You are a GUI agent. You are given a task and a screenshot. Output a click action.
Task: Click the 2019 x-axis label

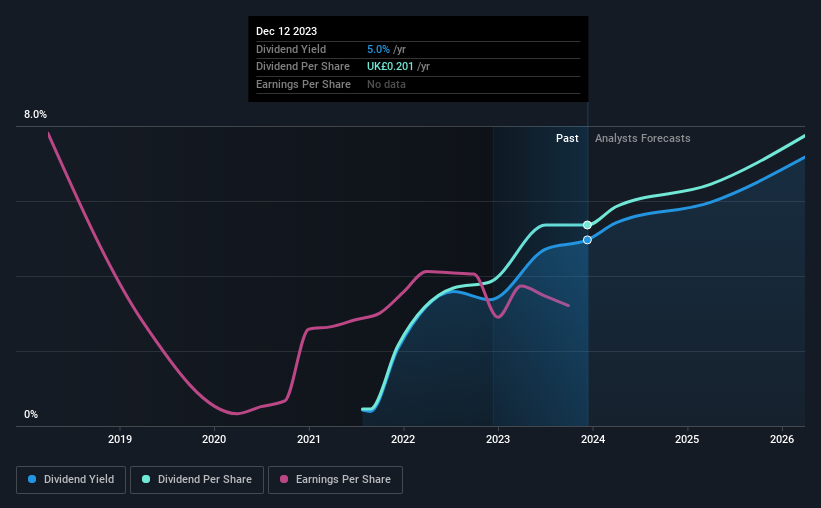pyautogui.click(x=120, y=439)
